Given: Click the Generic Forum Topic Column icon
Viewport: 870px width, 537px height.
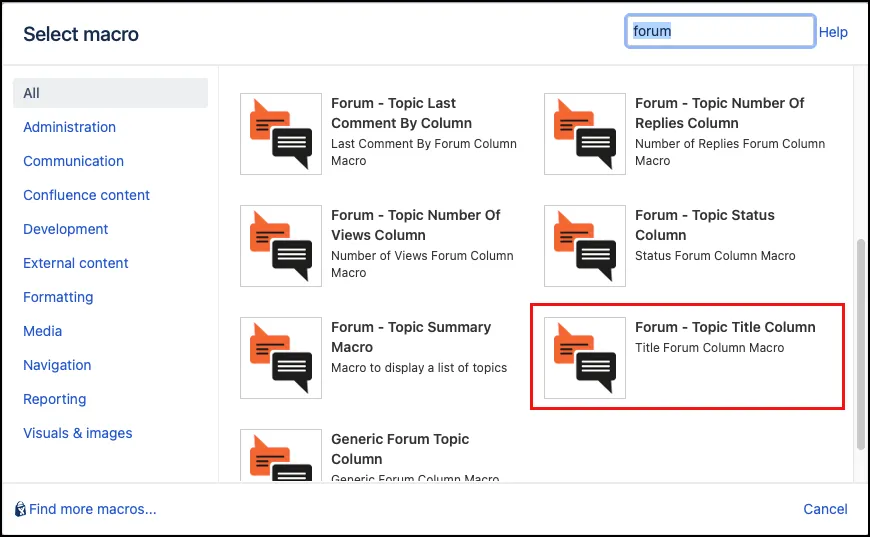Looking at the screenshot, I should click(x=281, y=455).
